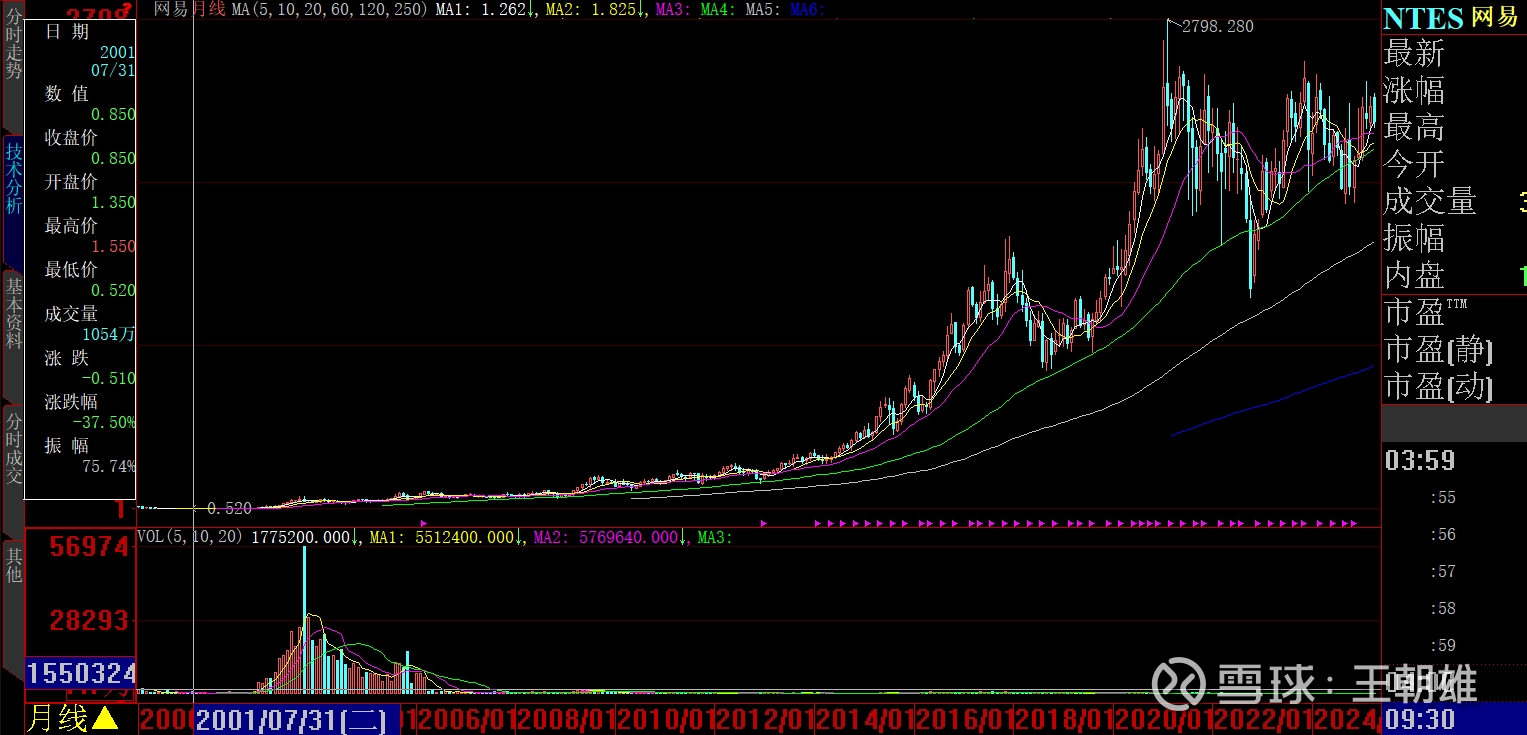
Task: Click the blue MA6 label
Action: 807,9
